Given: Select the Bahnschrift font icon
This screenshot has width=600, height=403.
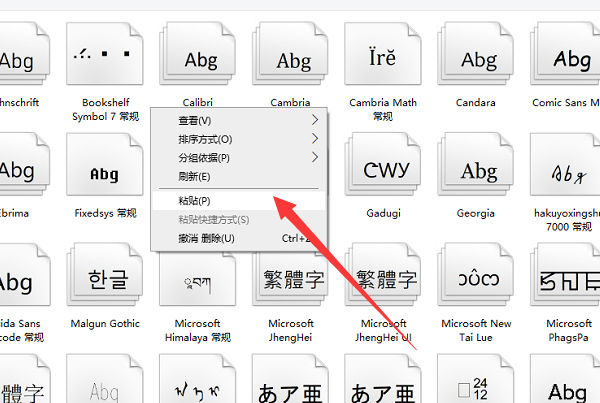Looking at the screenshot, I should click(x=25, y=54).
